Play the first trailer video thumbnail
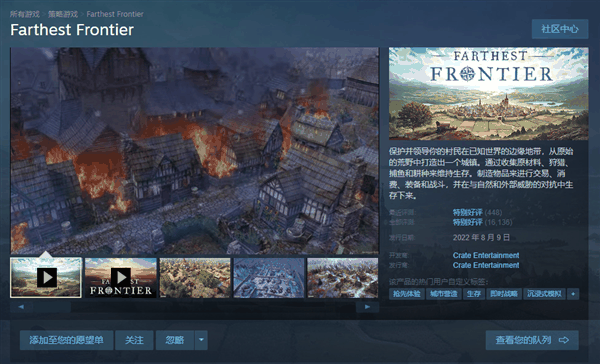600x364 pixels. [x=46, y=277]
